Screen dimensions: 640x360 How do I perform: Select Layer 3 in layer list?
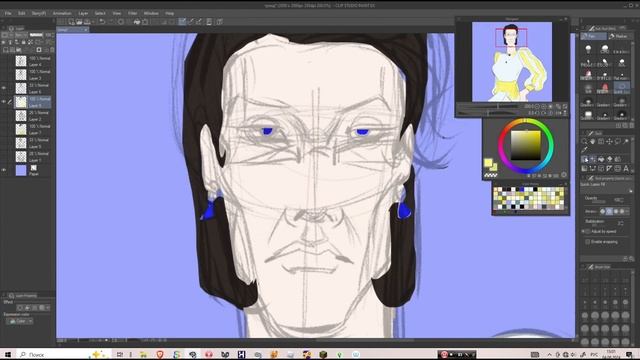coord(33,75)
